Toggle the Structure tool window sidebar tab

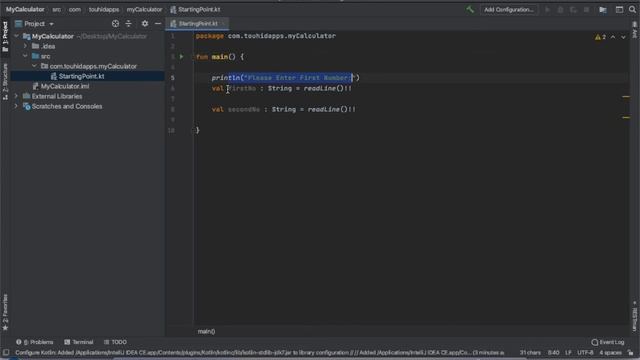coord(5,82)
